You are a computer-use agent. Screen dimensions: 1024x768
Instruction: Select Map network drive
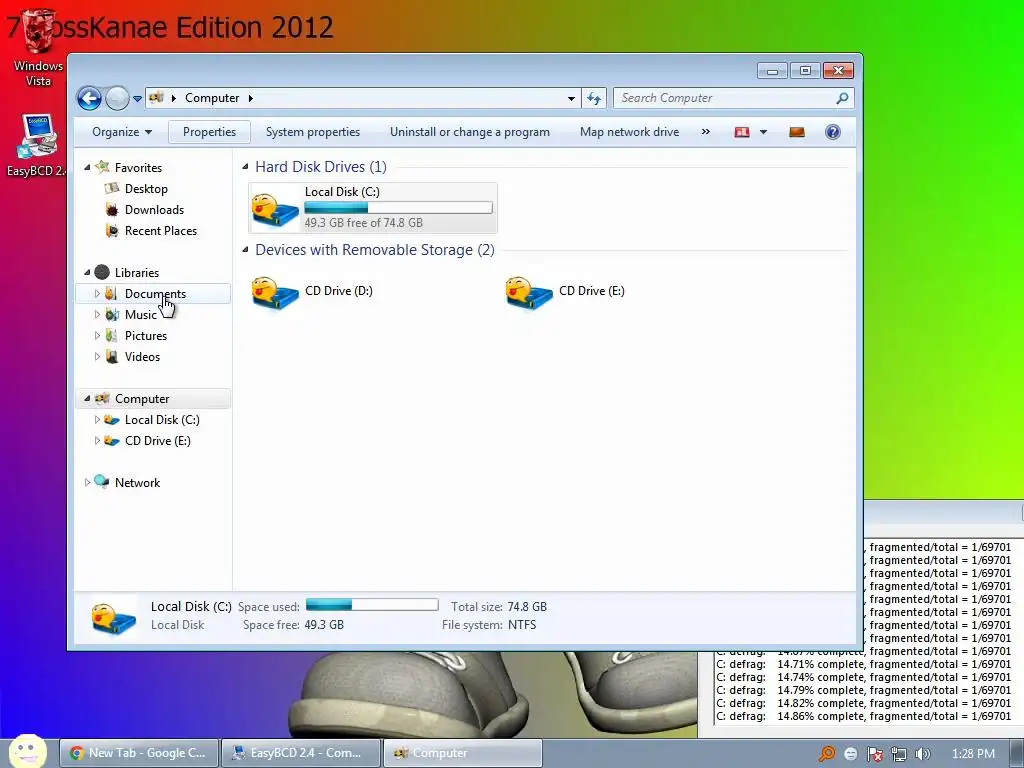(x=630, y=132)
